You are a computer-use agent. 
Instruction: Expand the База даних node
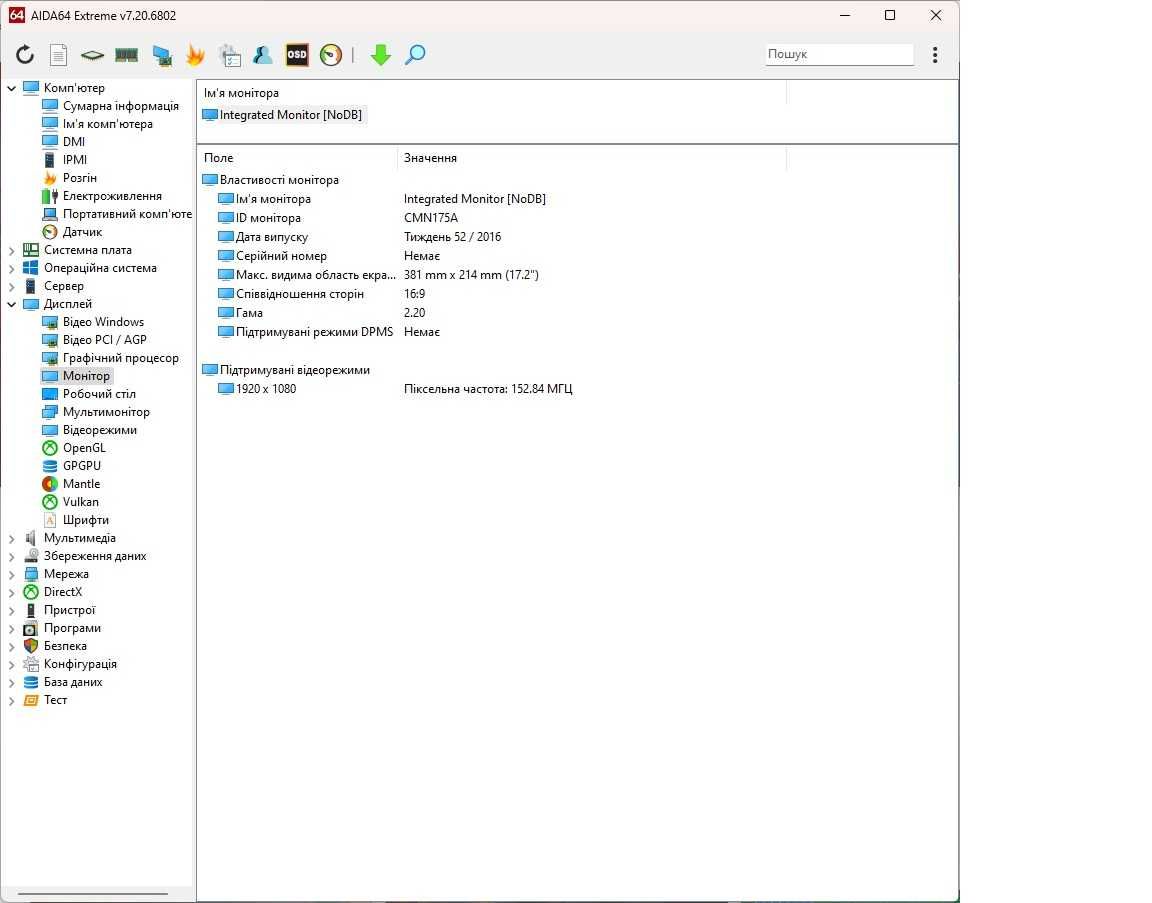[x=12, y=683]
